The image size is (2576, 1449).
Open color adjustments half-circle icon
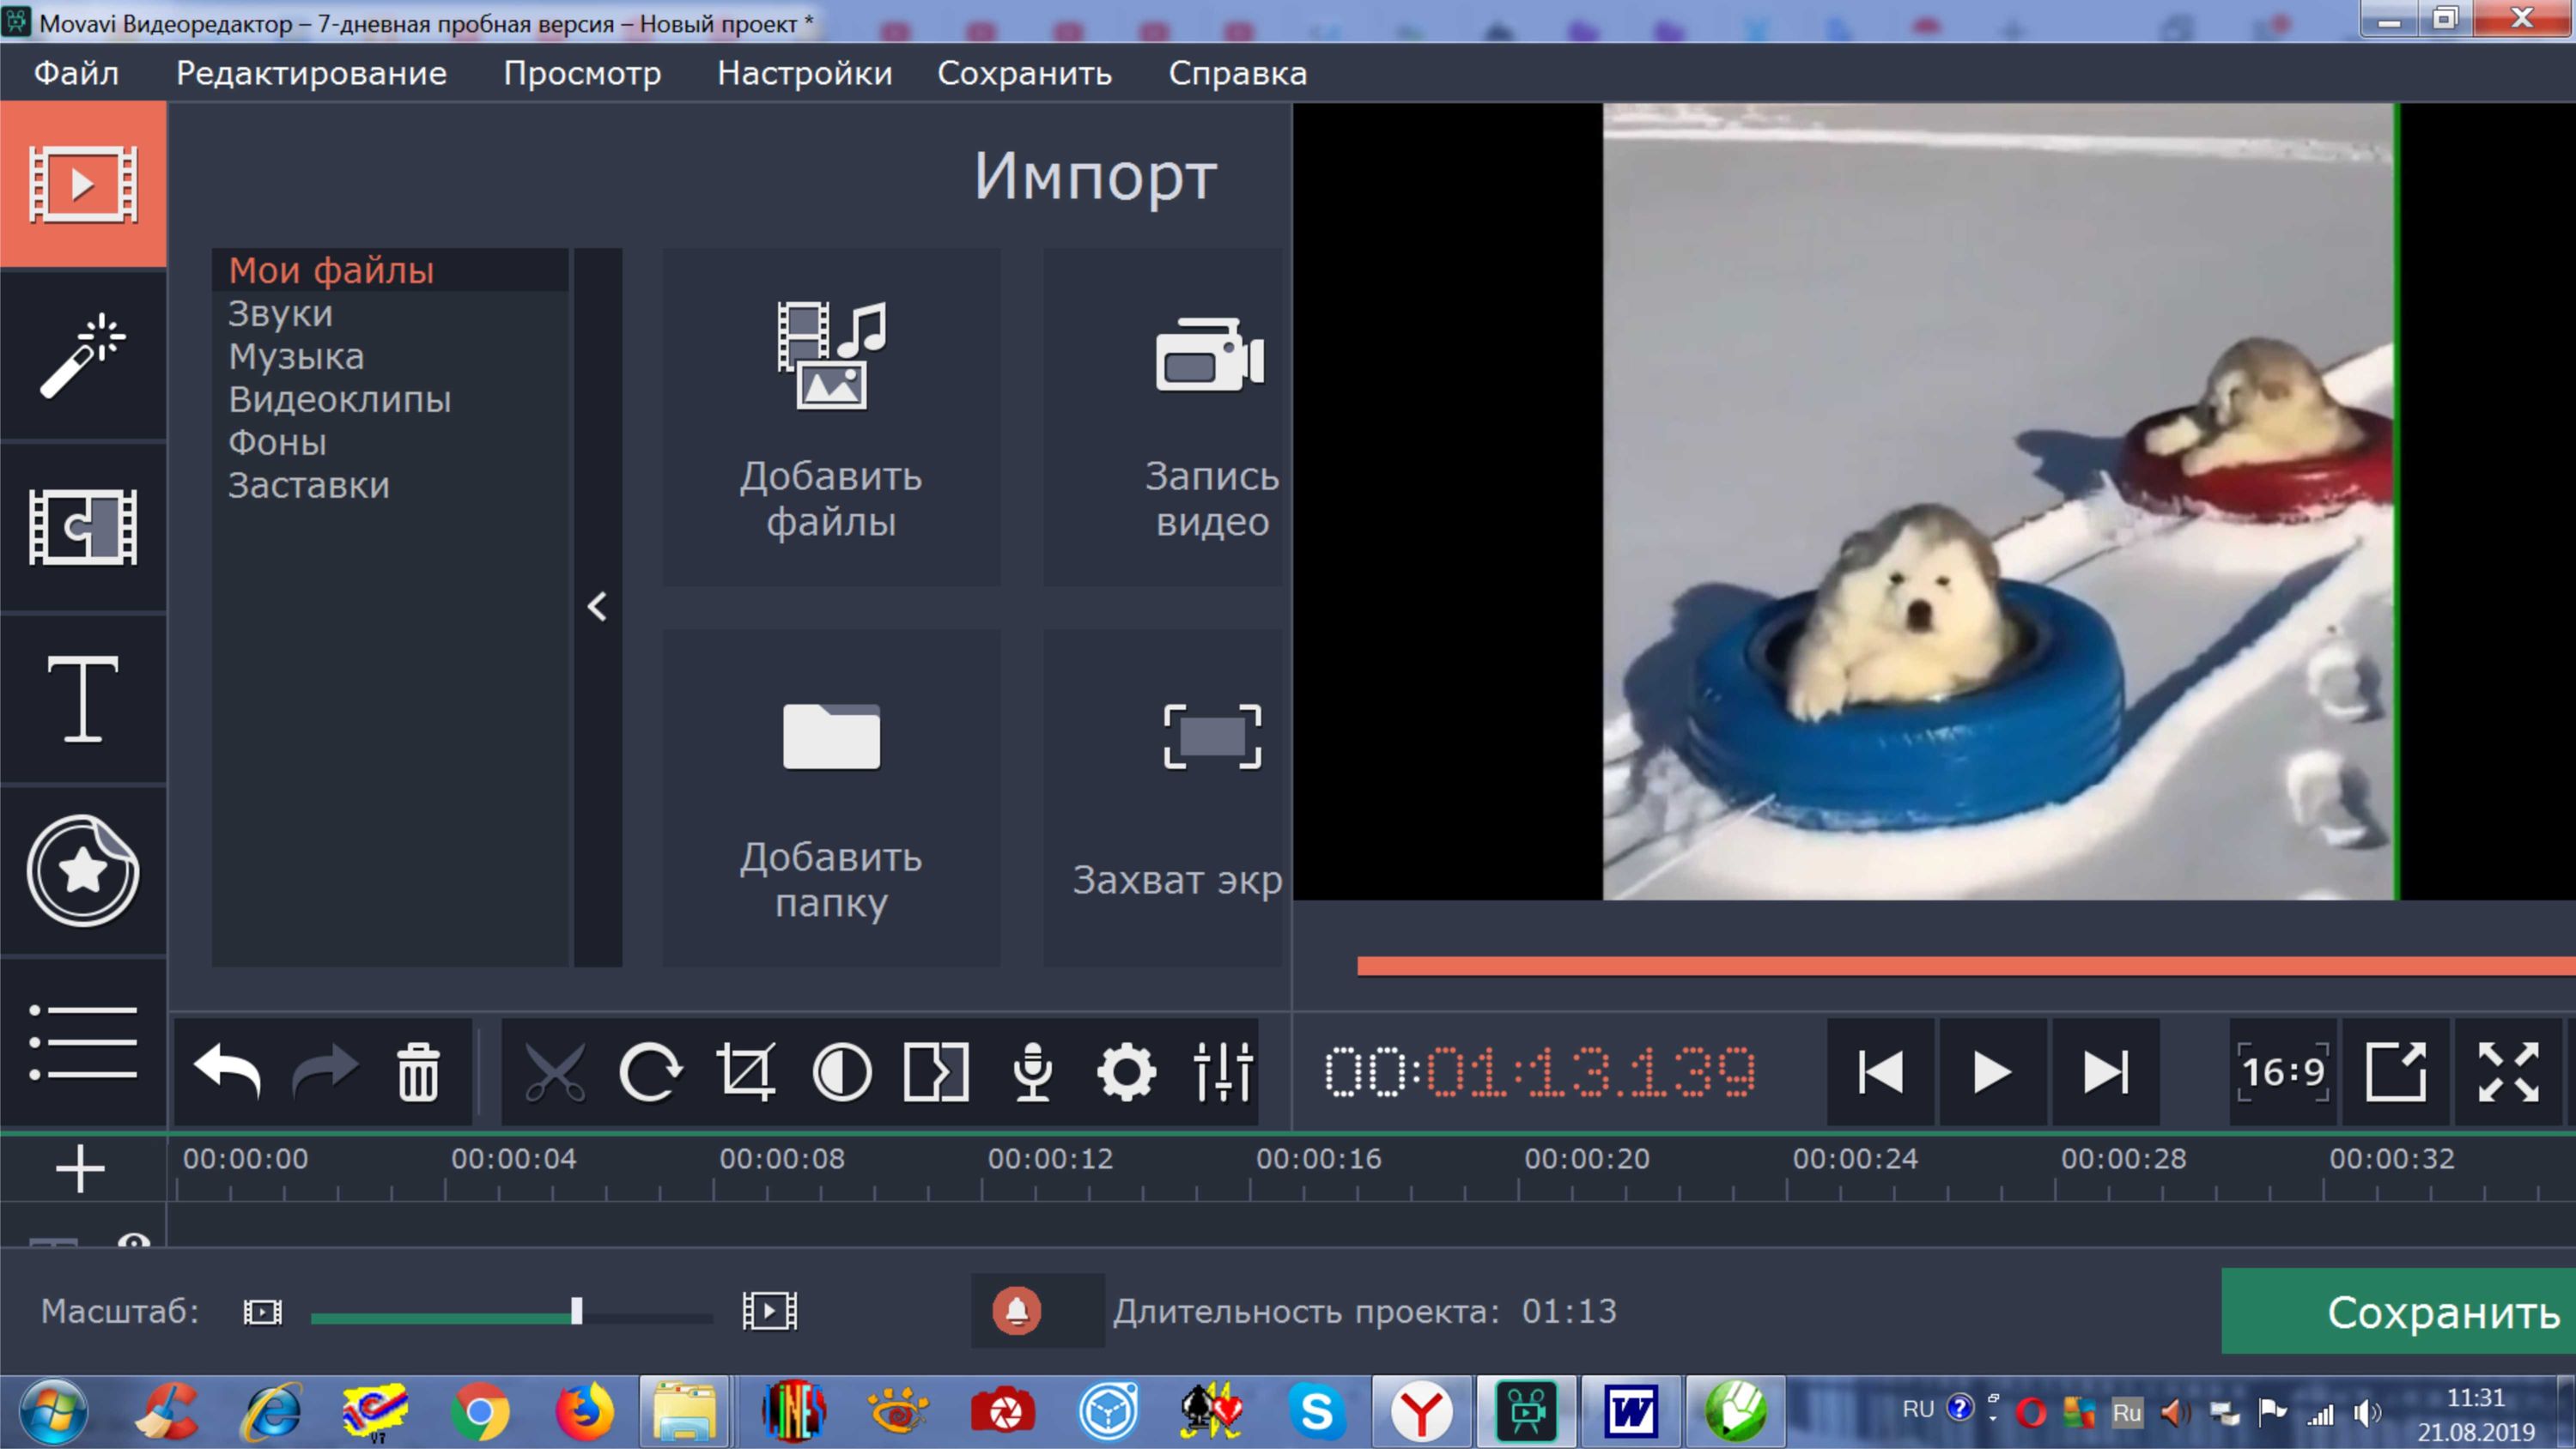[x=842, y=1072]
